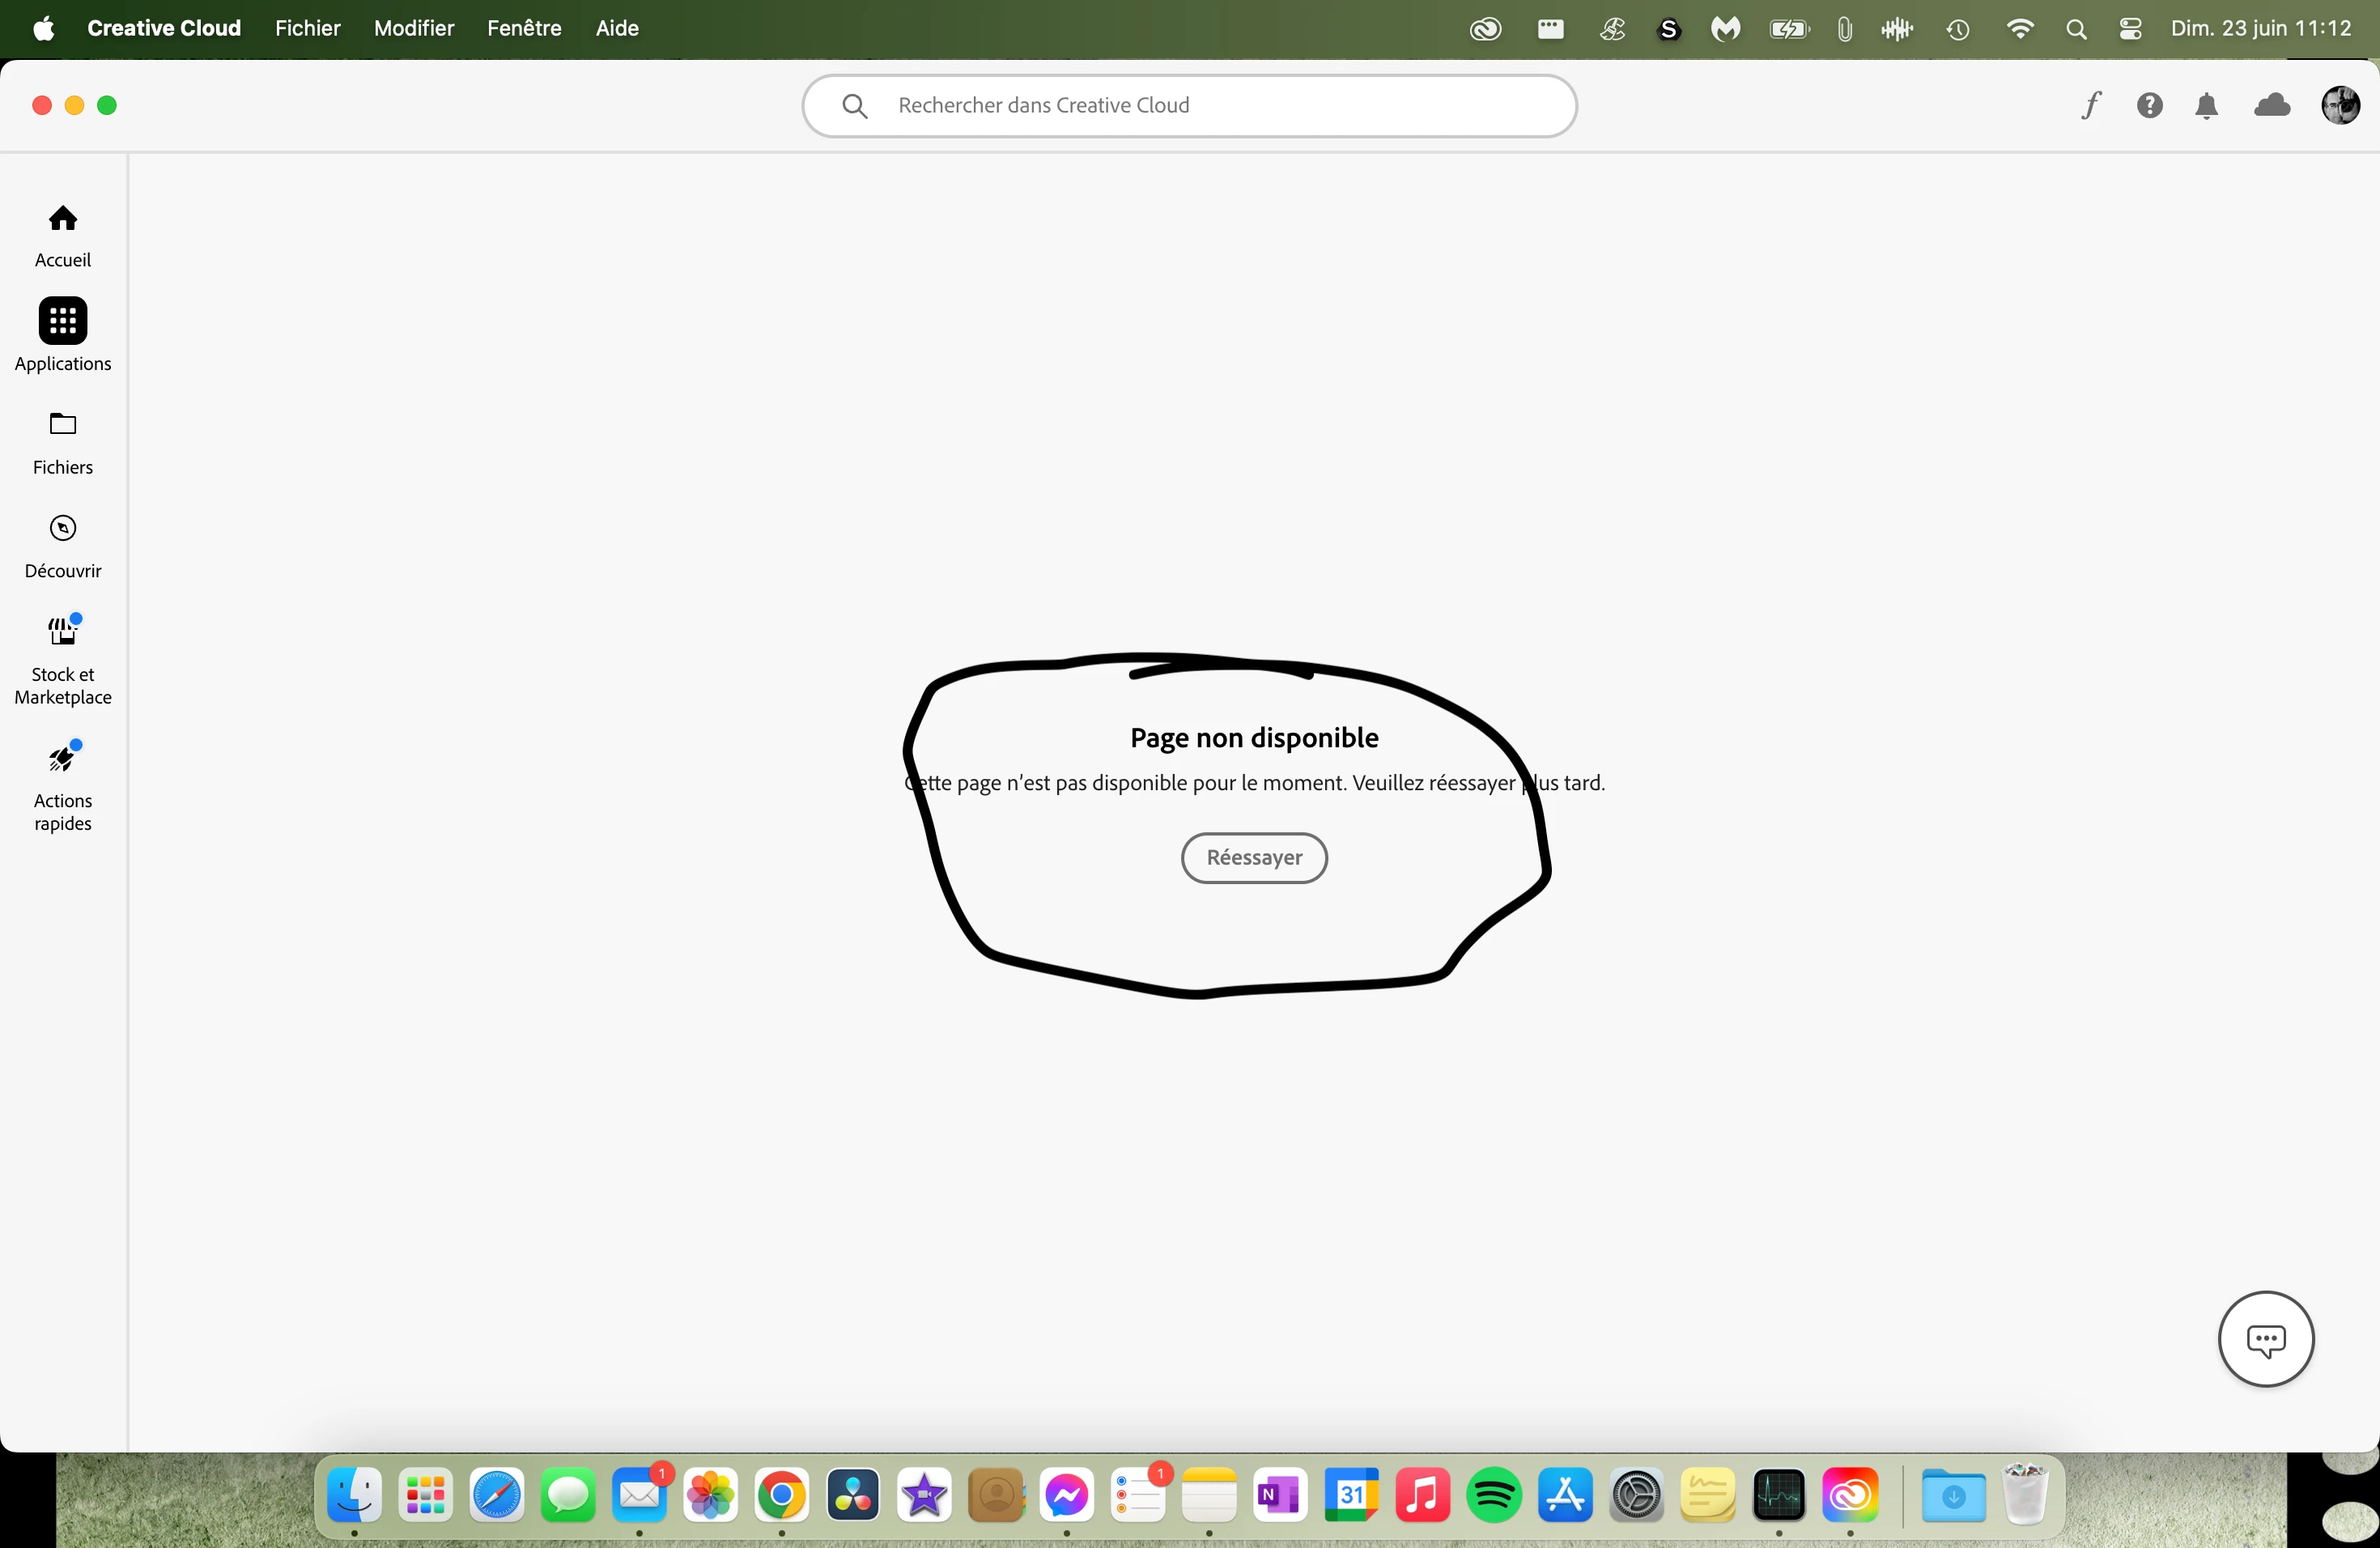Image resolution: width=2380 pixels, height=1548 pixels.
Task: Open the Fenêtre menu
Action: (x=524, y=28)
